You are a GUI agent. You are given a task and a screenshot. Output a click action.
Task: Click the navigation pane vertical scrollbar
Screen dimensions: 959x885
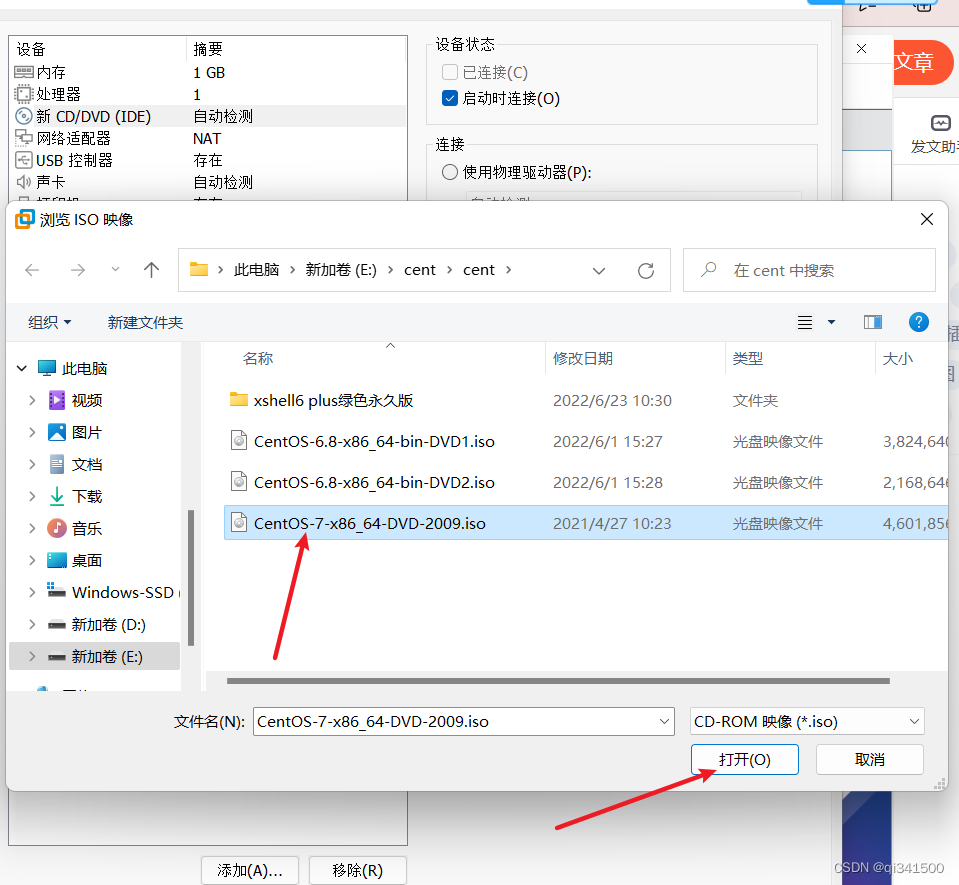(191, 577)
